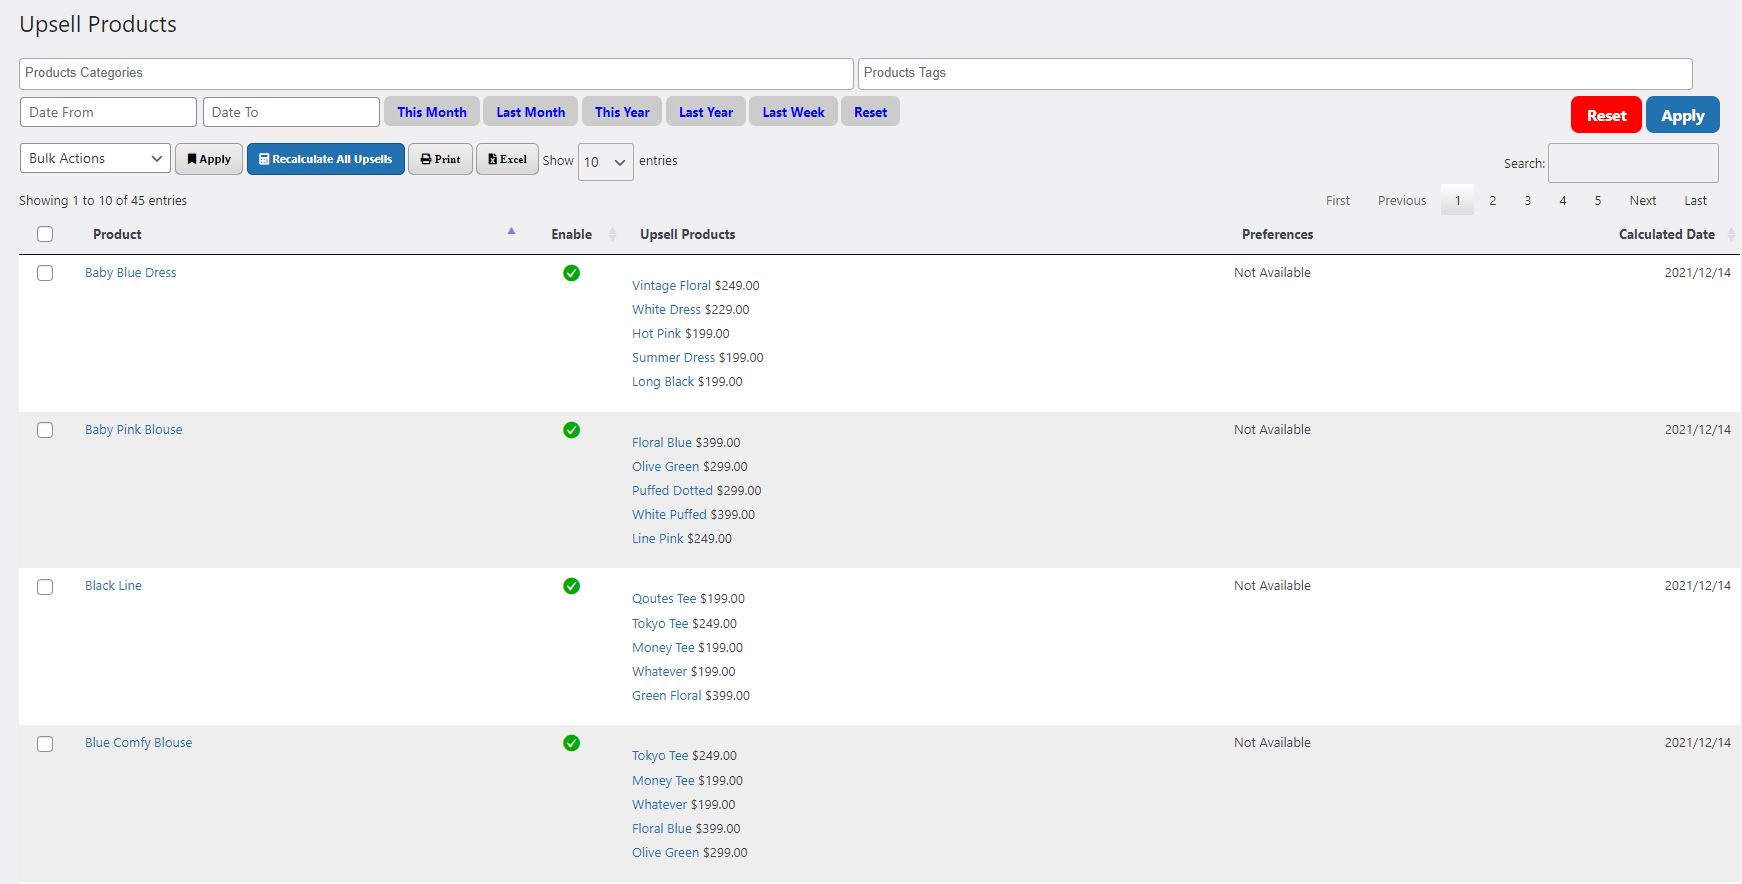Click the green enable checkmark for Baby Pink Blouse
The image size is (1742, 884).
(x=571, y=430)
